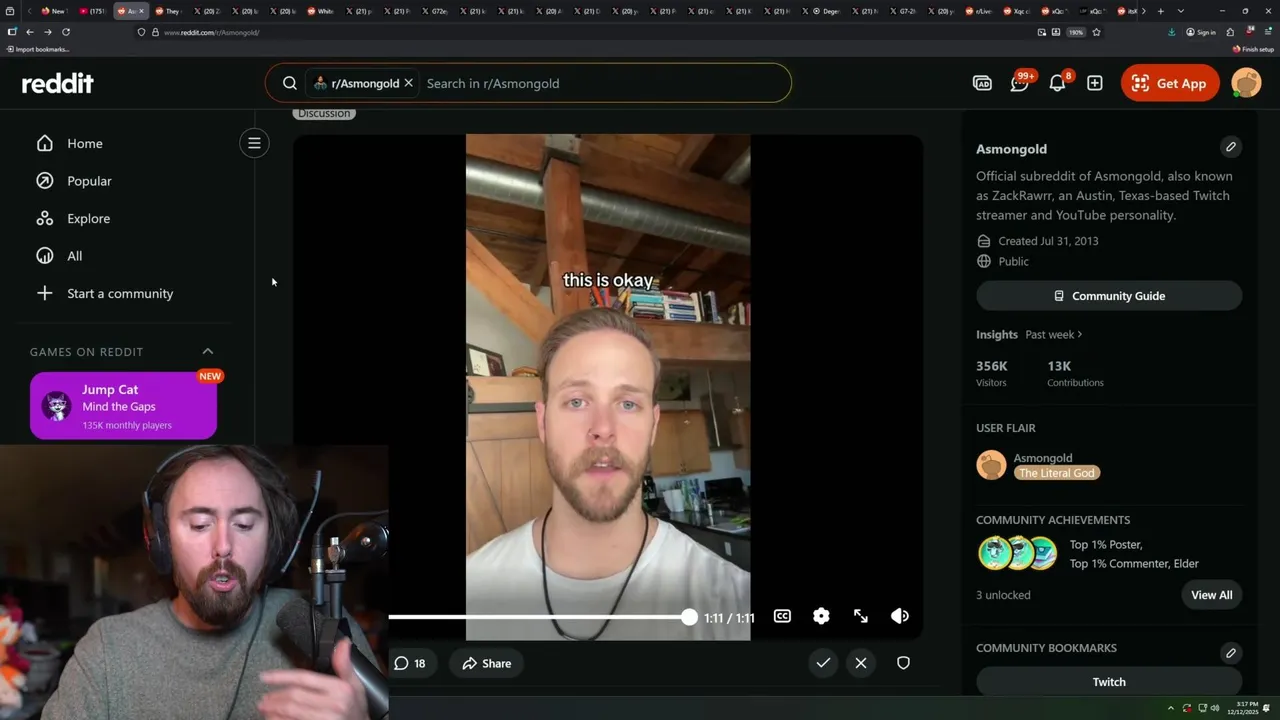Open the Jump Cat game card
1280x720 pixels.
pos(123,406)
